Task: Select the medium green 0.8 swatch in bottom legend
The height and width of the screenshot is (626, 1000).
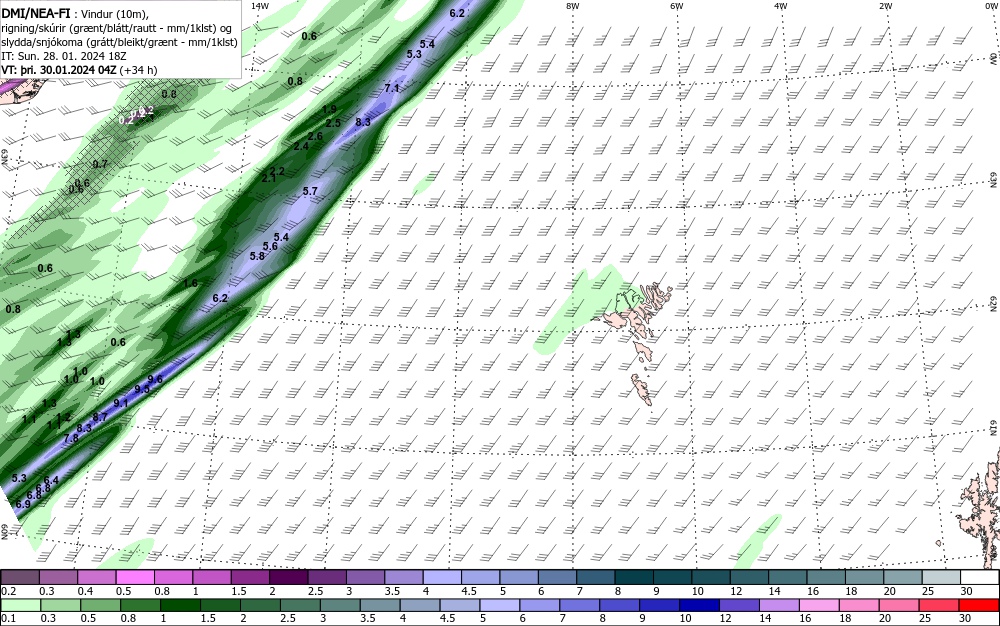Action: (x=140, y=605)
